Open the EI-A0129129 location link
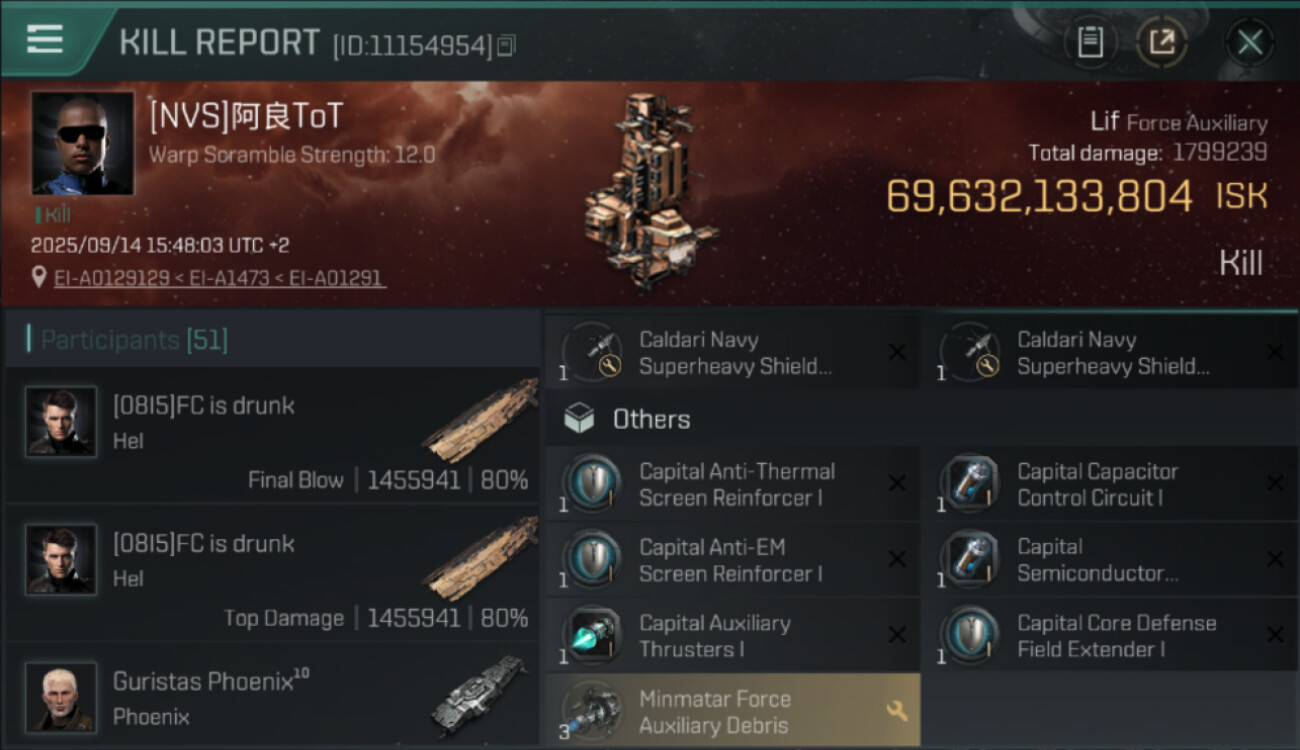This screenshot has height=750, width=1300. point(111,278)
